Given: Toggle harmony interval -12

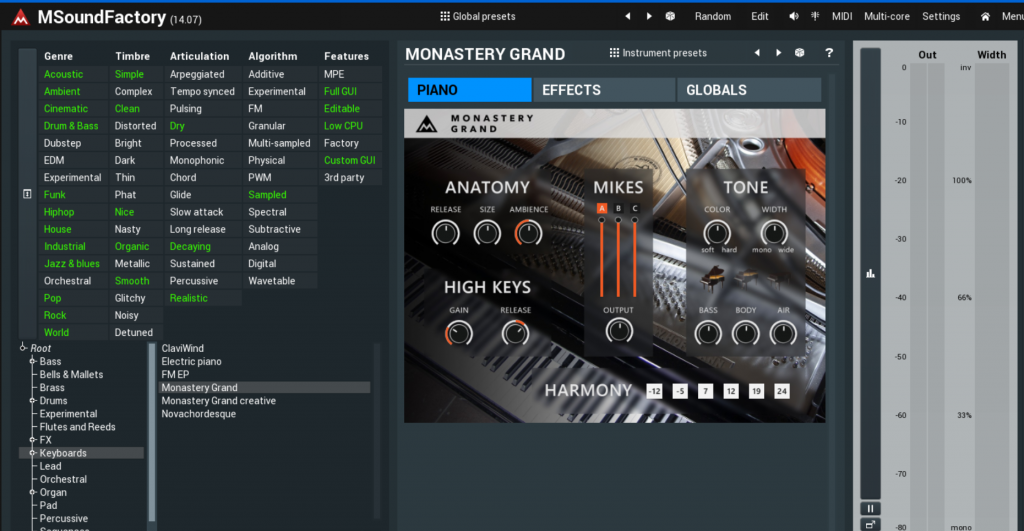Looking at the screenshot, I should (654, 391).
